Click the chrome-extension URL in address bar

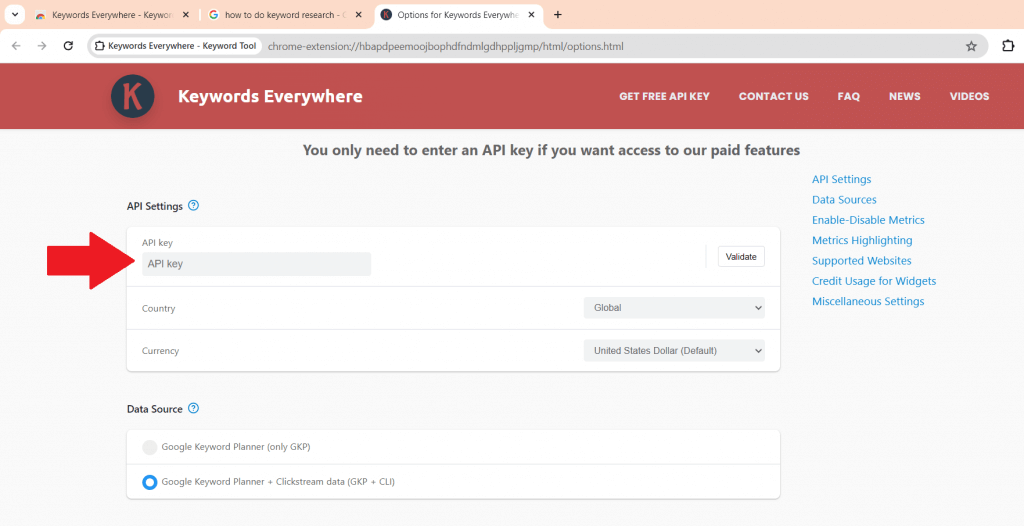pyautogui.click(x=445, y=46)
